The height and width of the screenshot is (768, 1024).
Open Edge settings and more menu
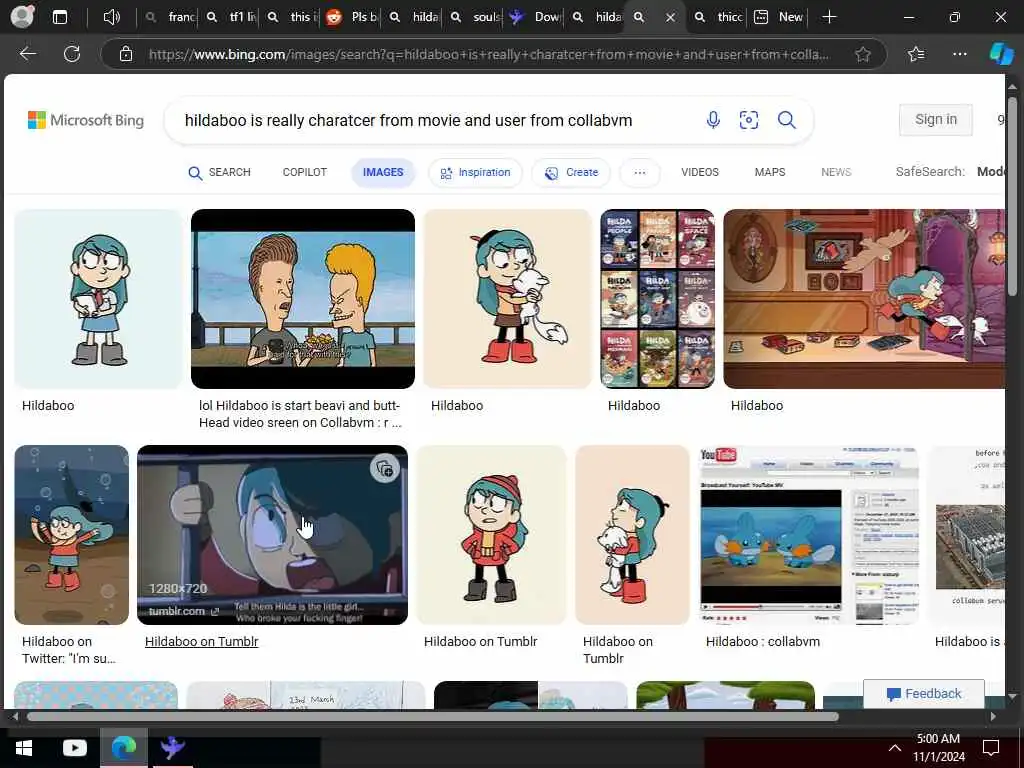(x=959, y=54)
